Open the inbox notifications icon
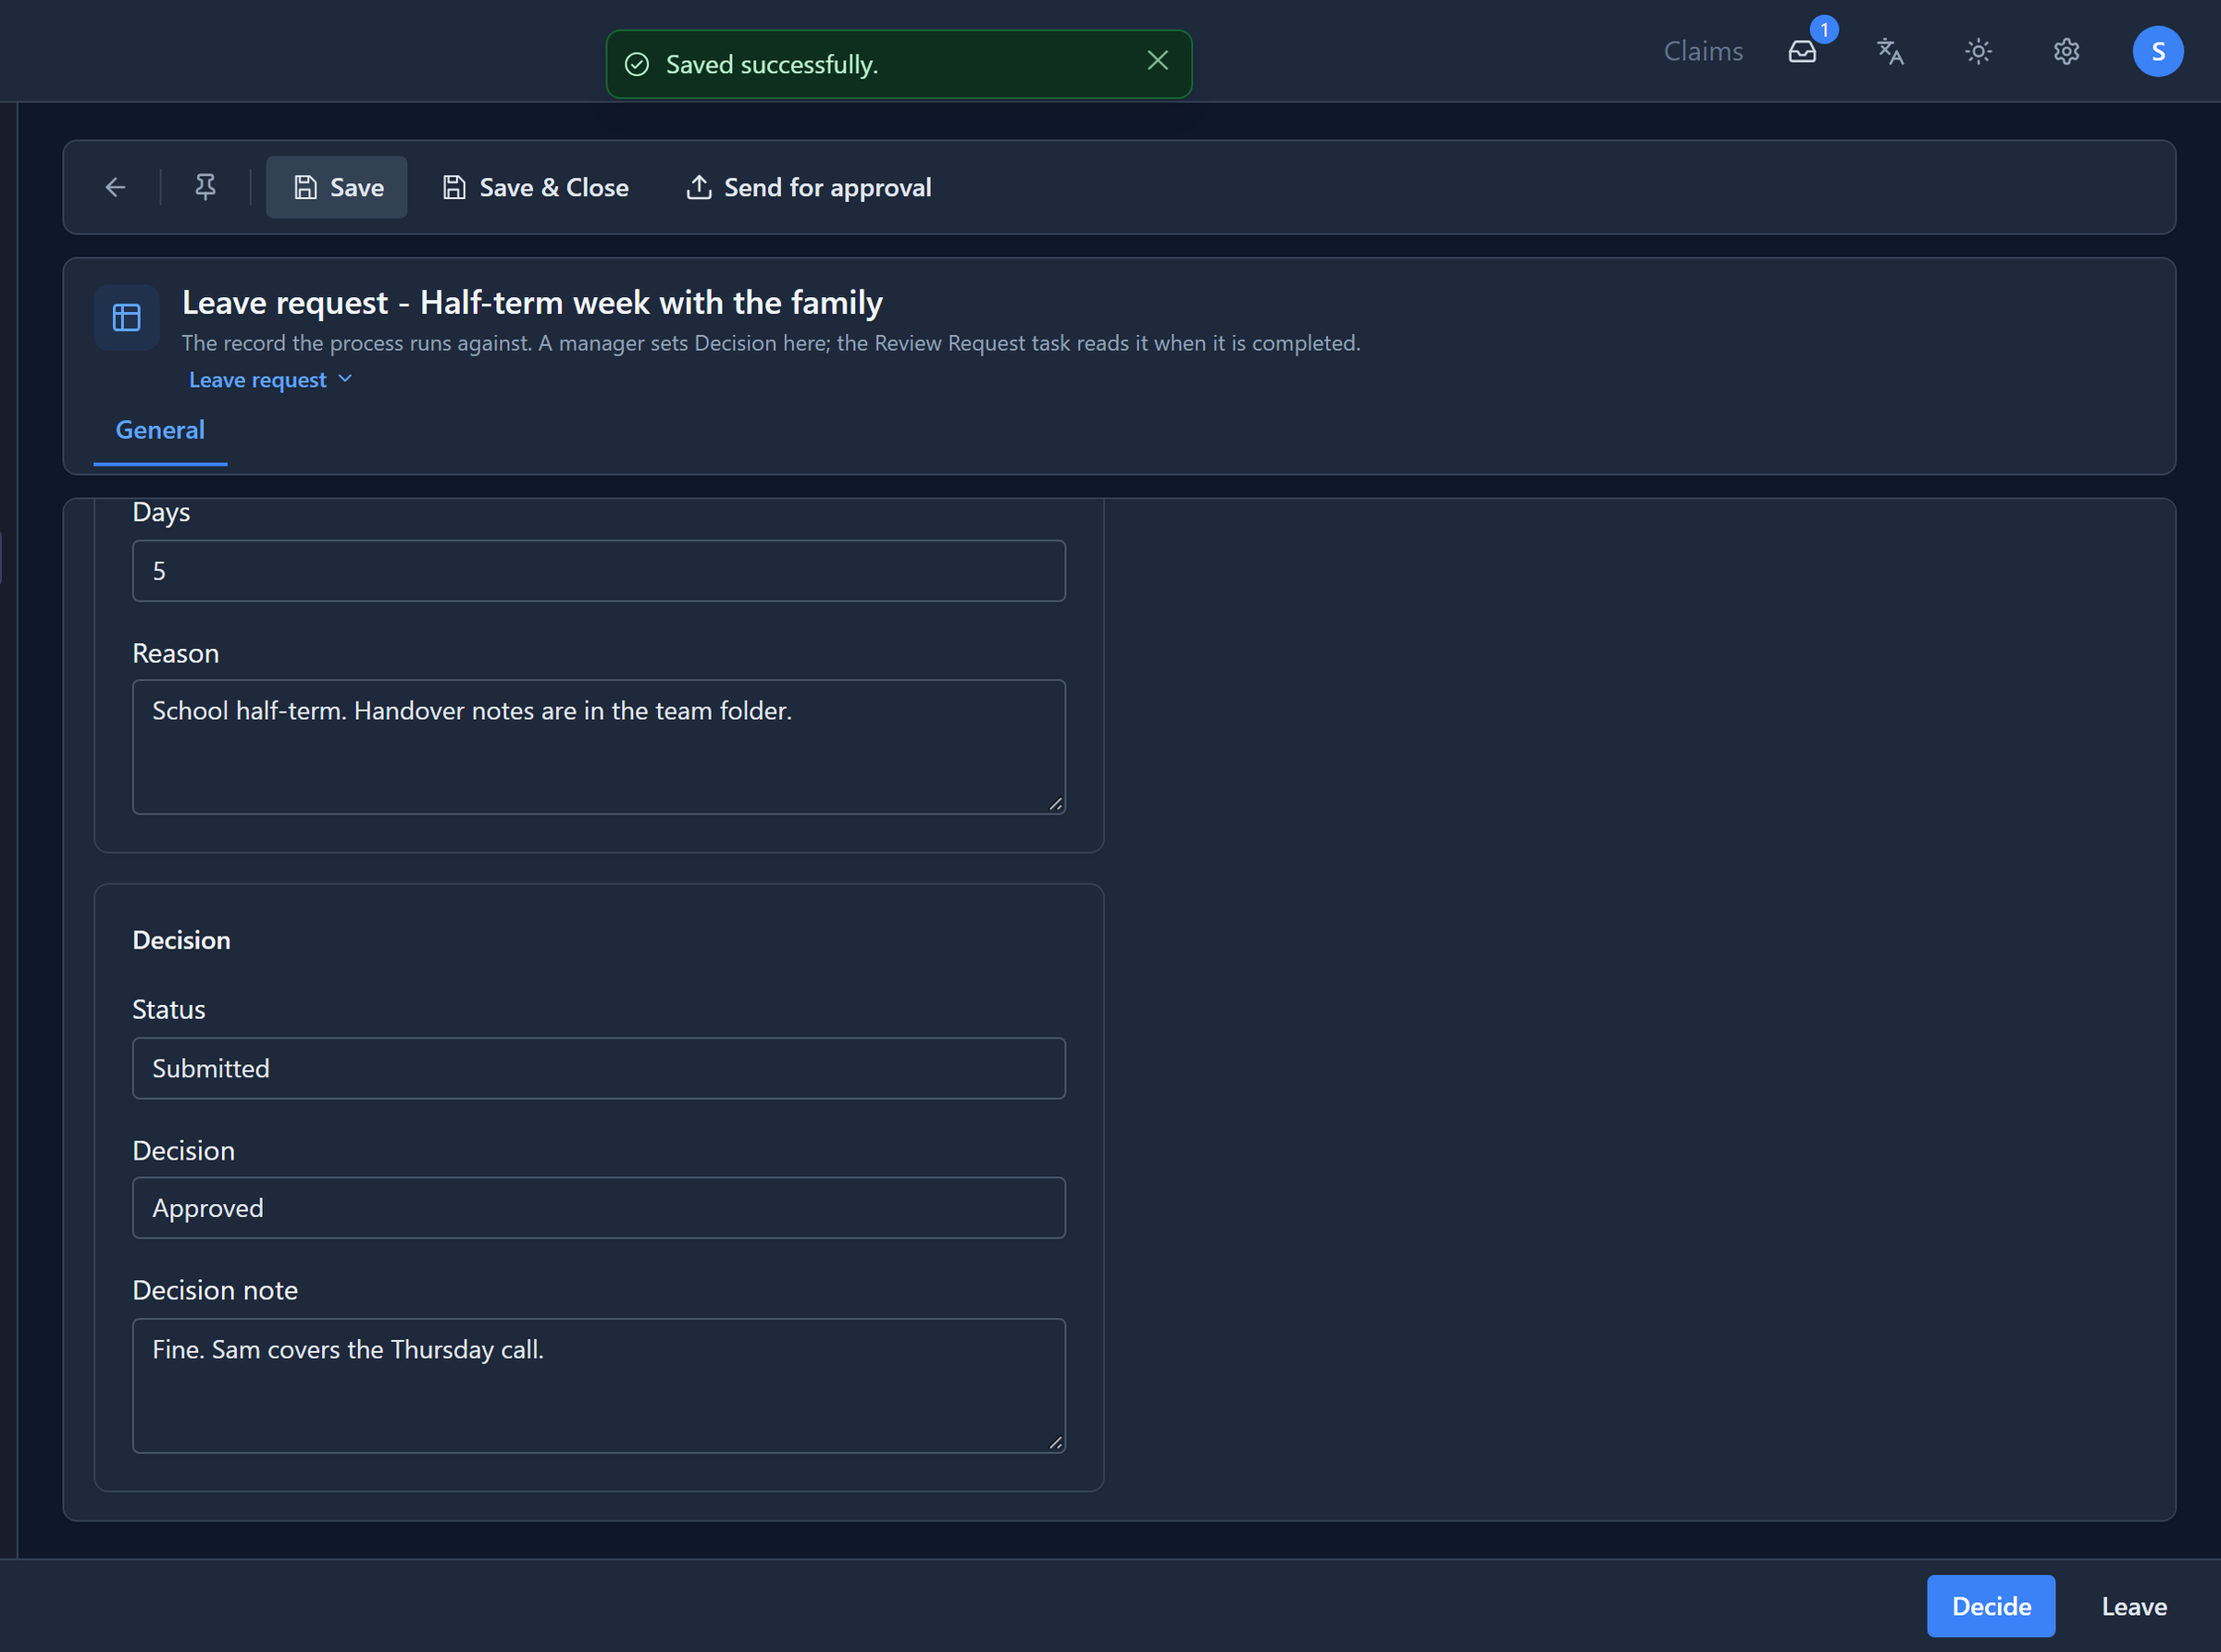 click(1802, 51)
